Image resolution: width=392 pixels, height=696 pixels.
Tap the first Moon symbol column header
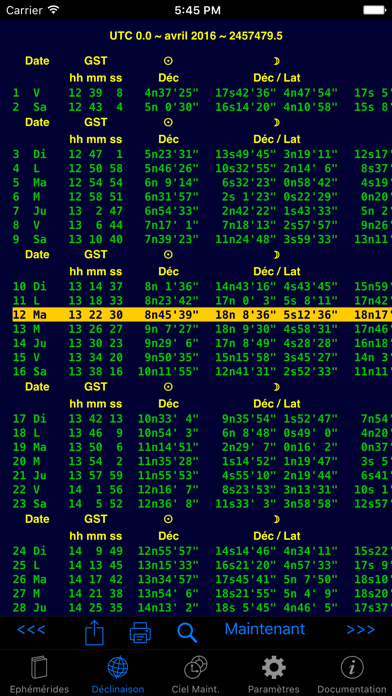277,61
